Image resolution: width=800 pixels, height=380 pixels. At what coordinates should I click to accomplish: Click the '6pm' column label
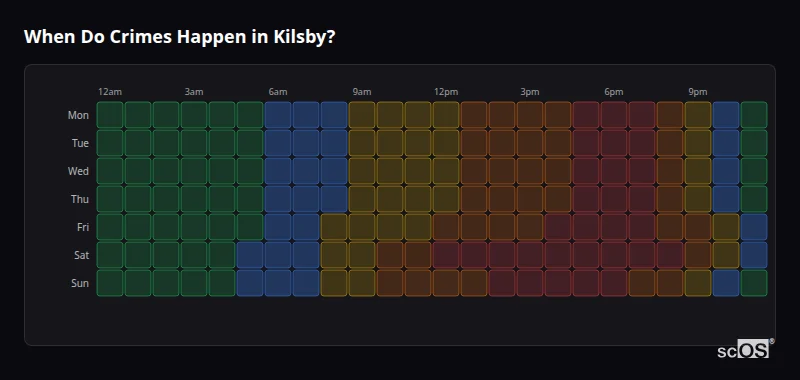[x=614, y=92]
